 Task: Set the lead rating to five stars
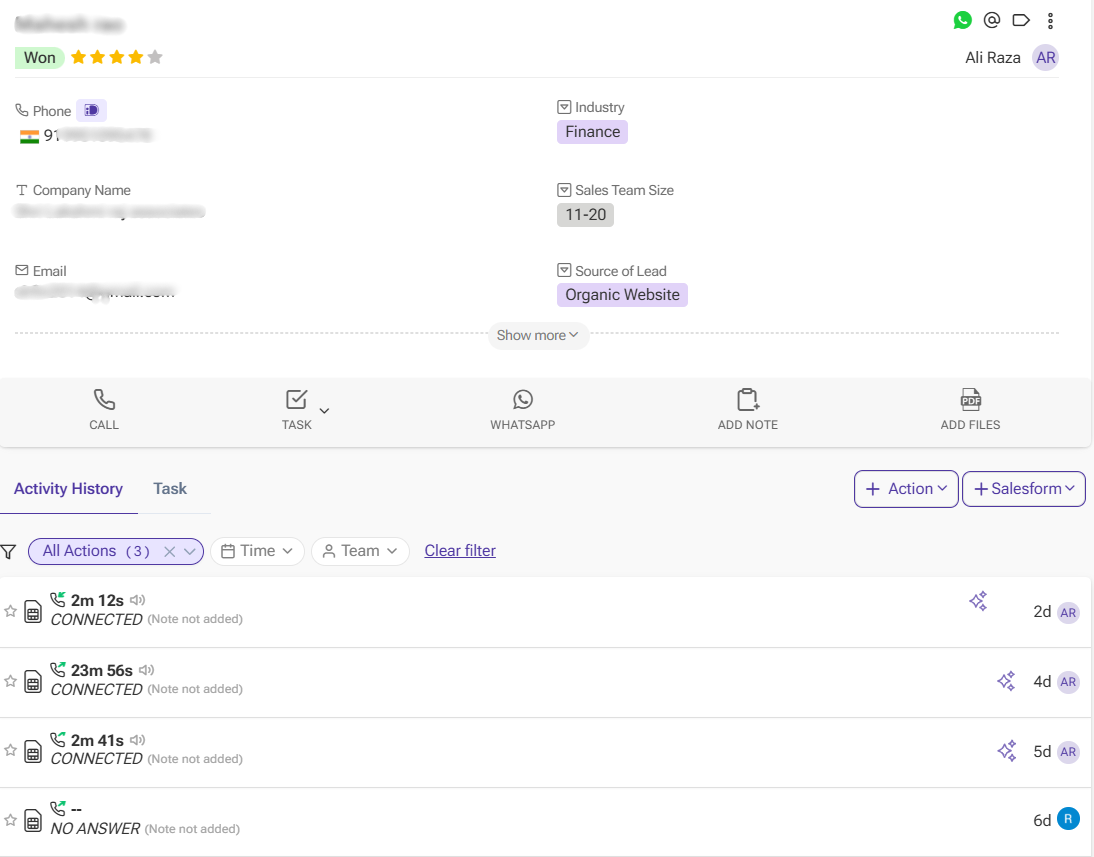click(155, 57)
